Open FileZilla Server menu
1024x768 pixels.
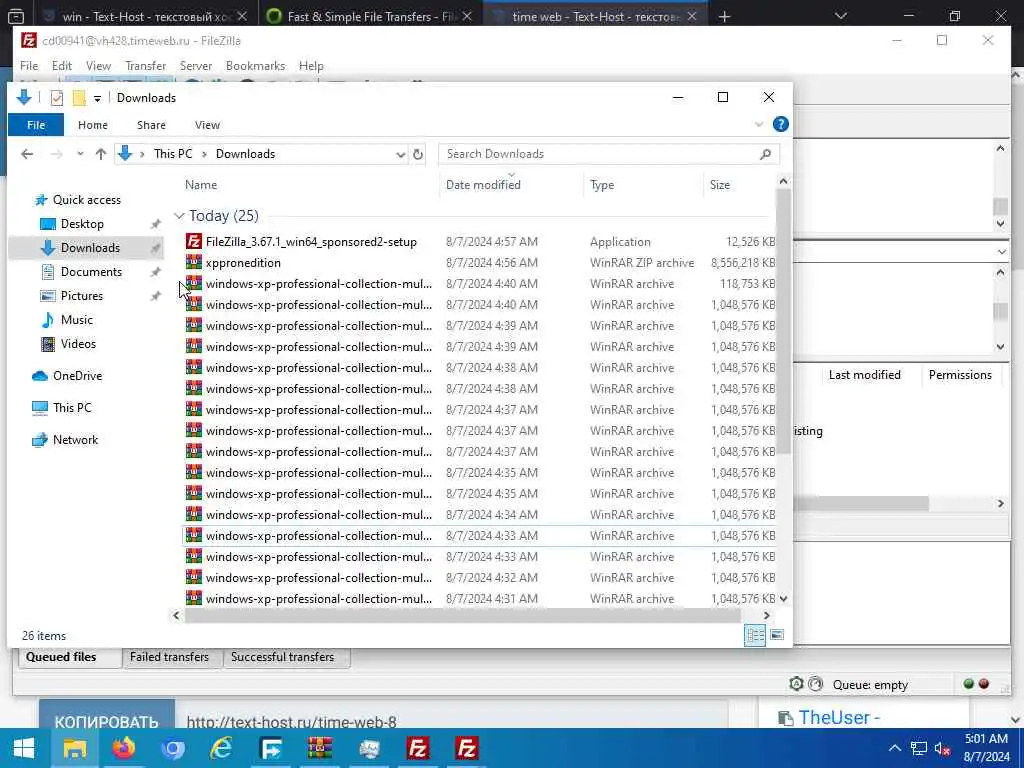(x=196, y=66)
